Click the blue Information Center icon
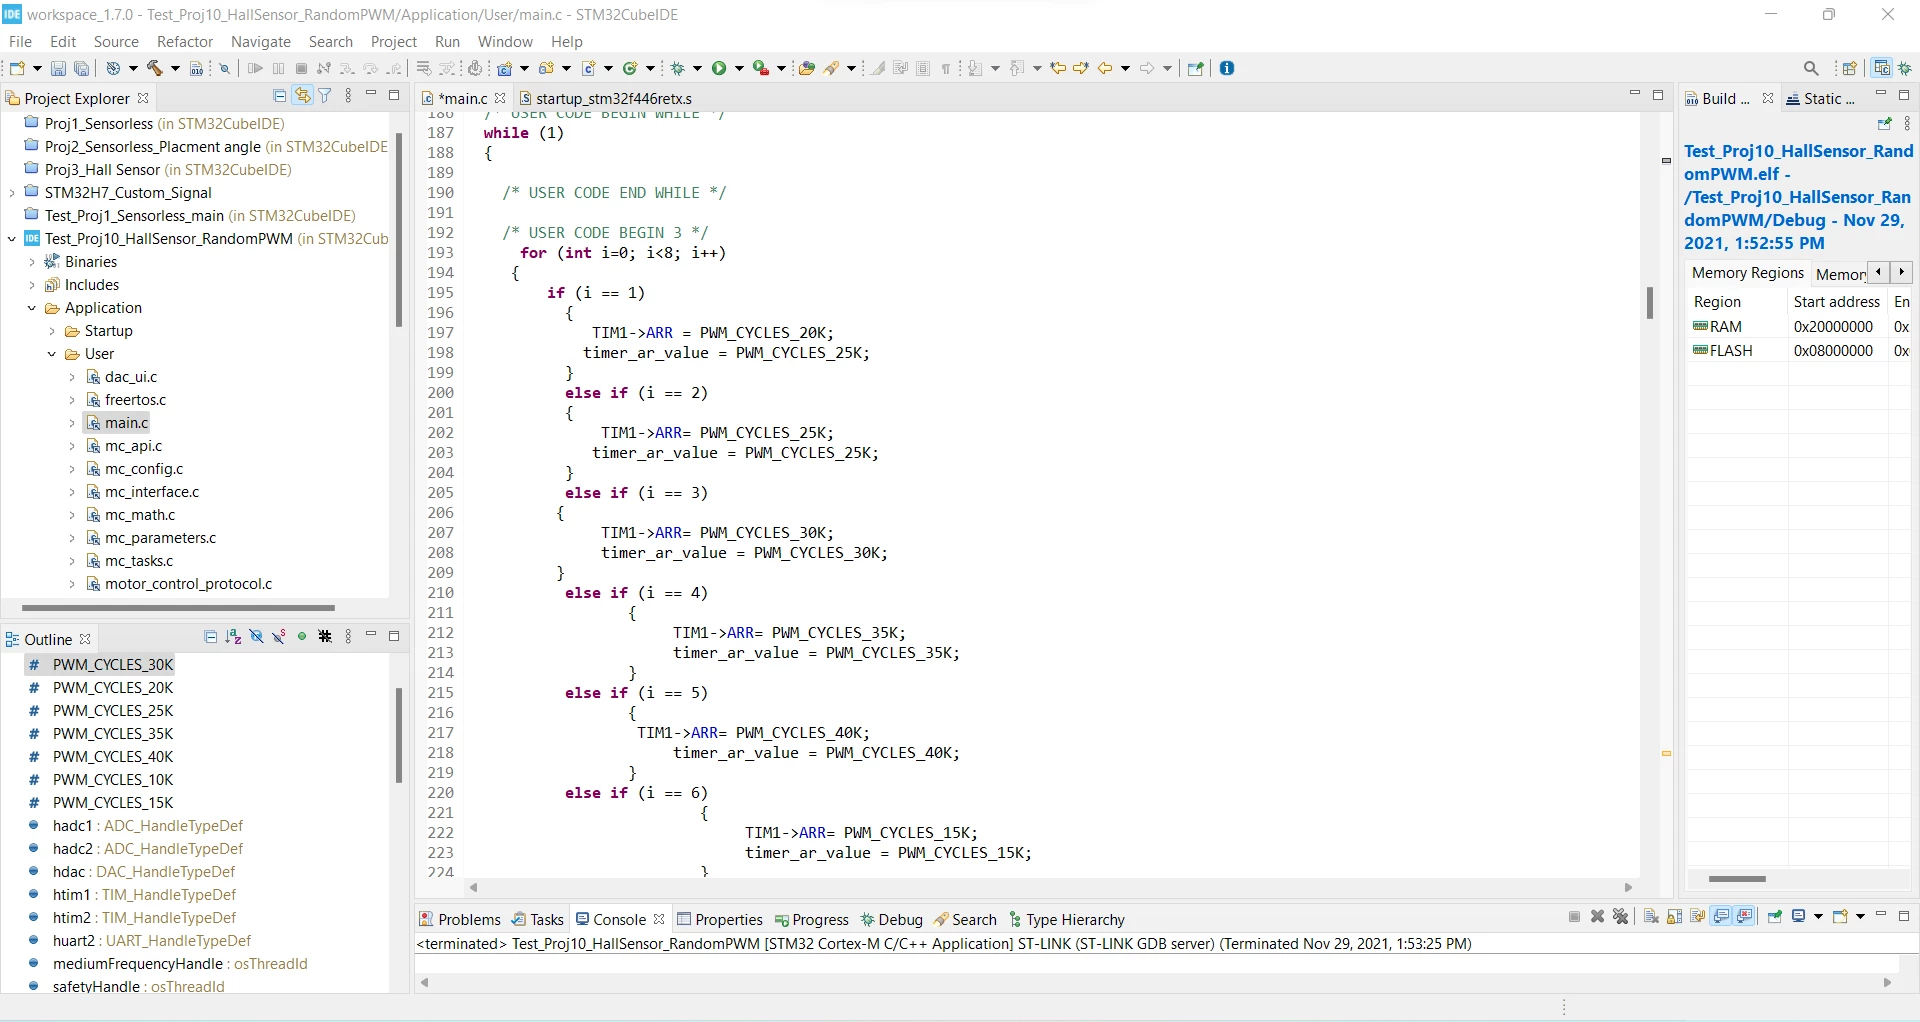This screenshot has width=1920, height=1022. tap(1227, 68)
